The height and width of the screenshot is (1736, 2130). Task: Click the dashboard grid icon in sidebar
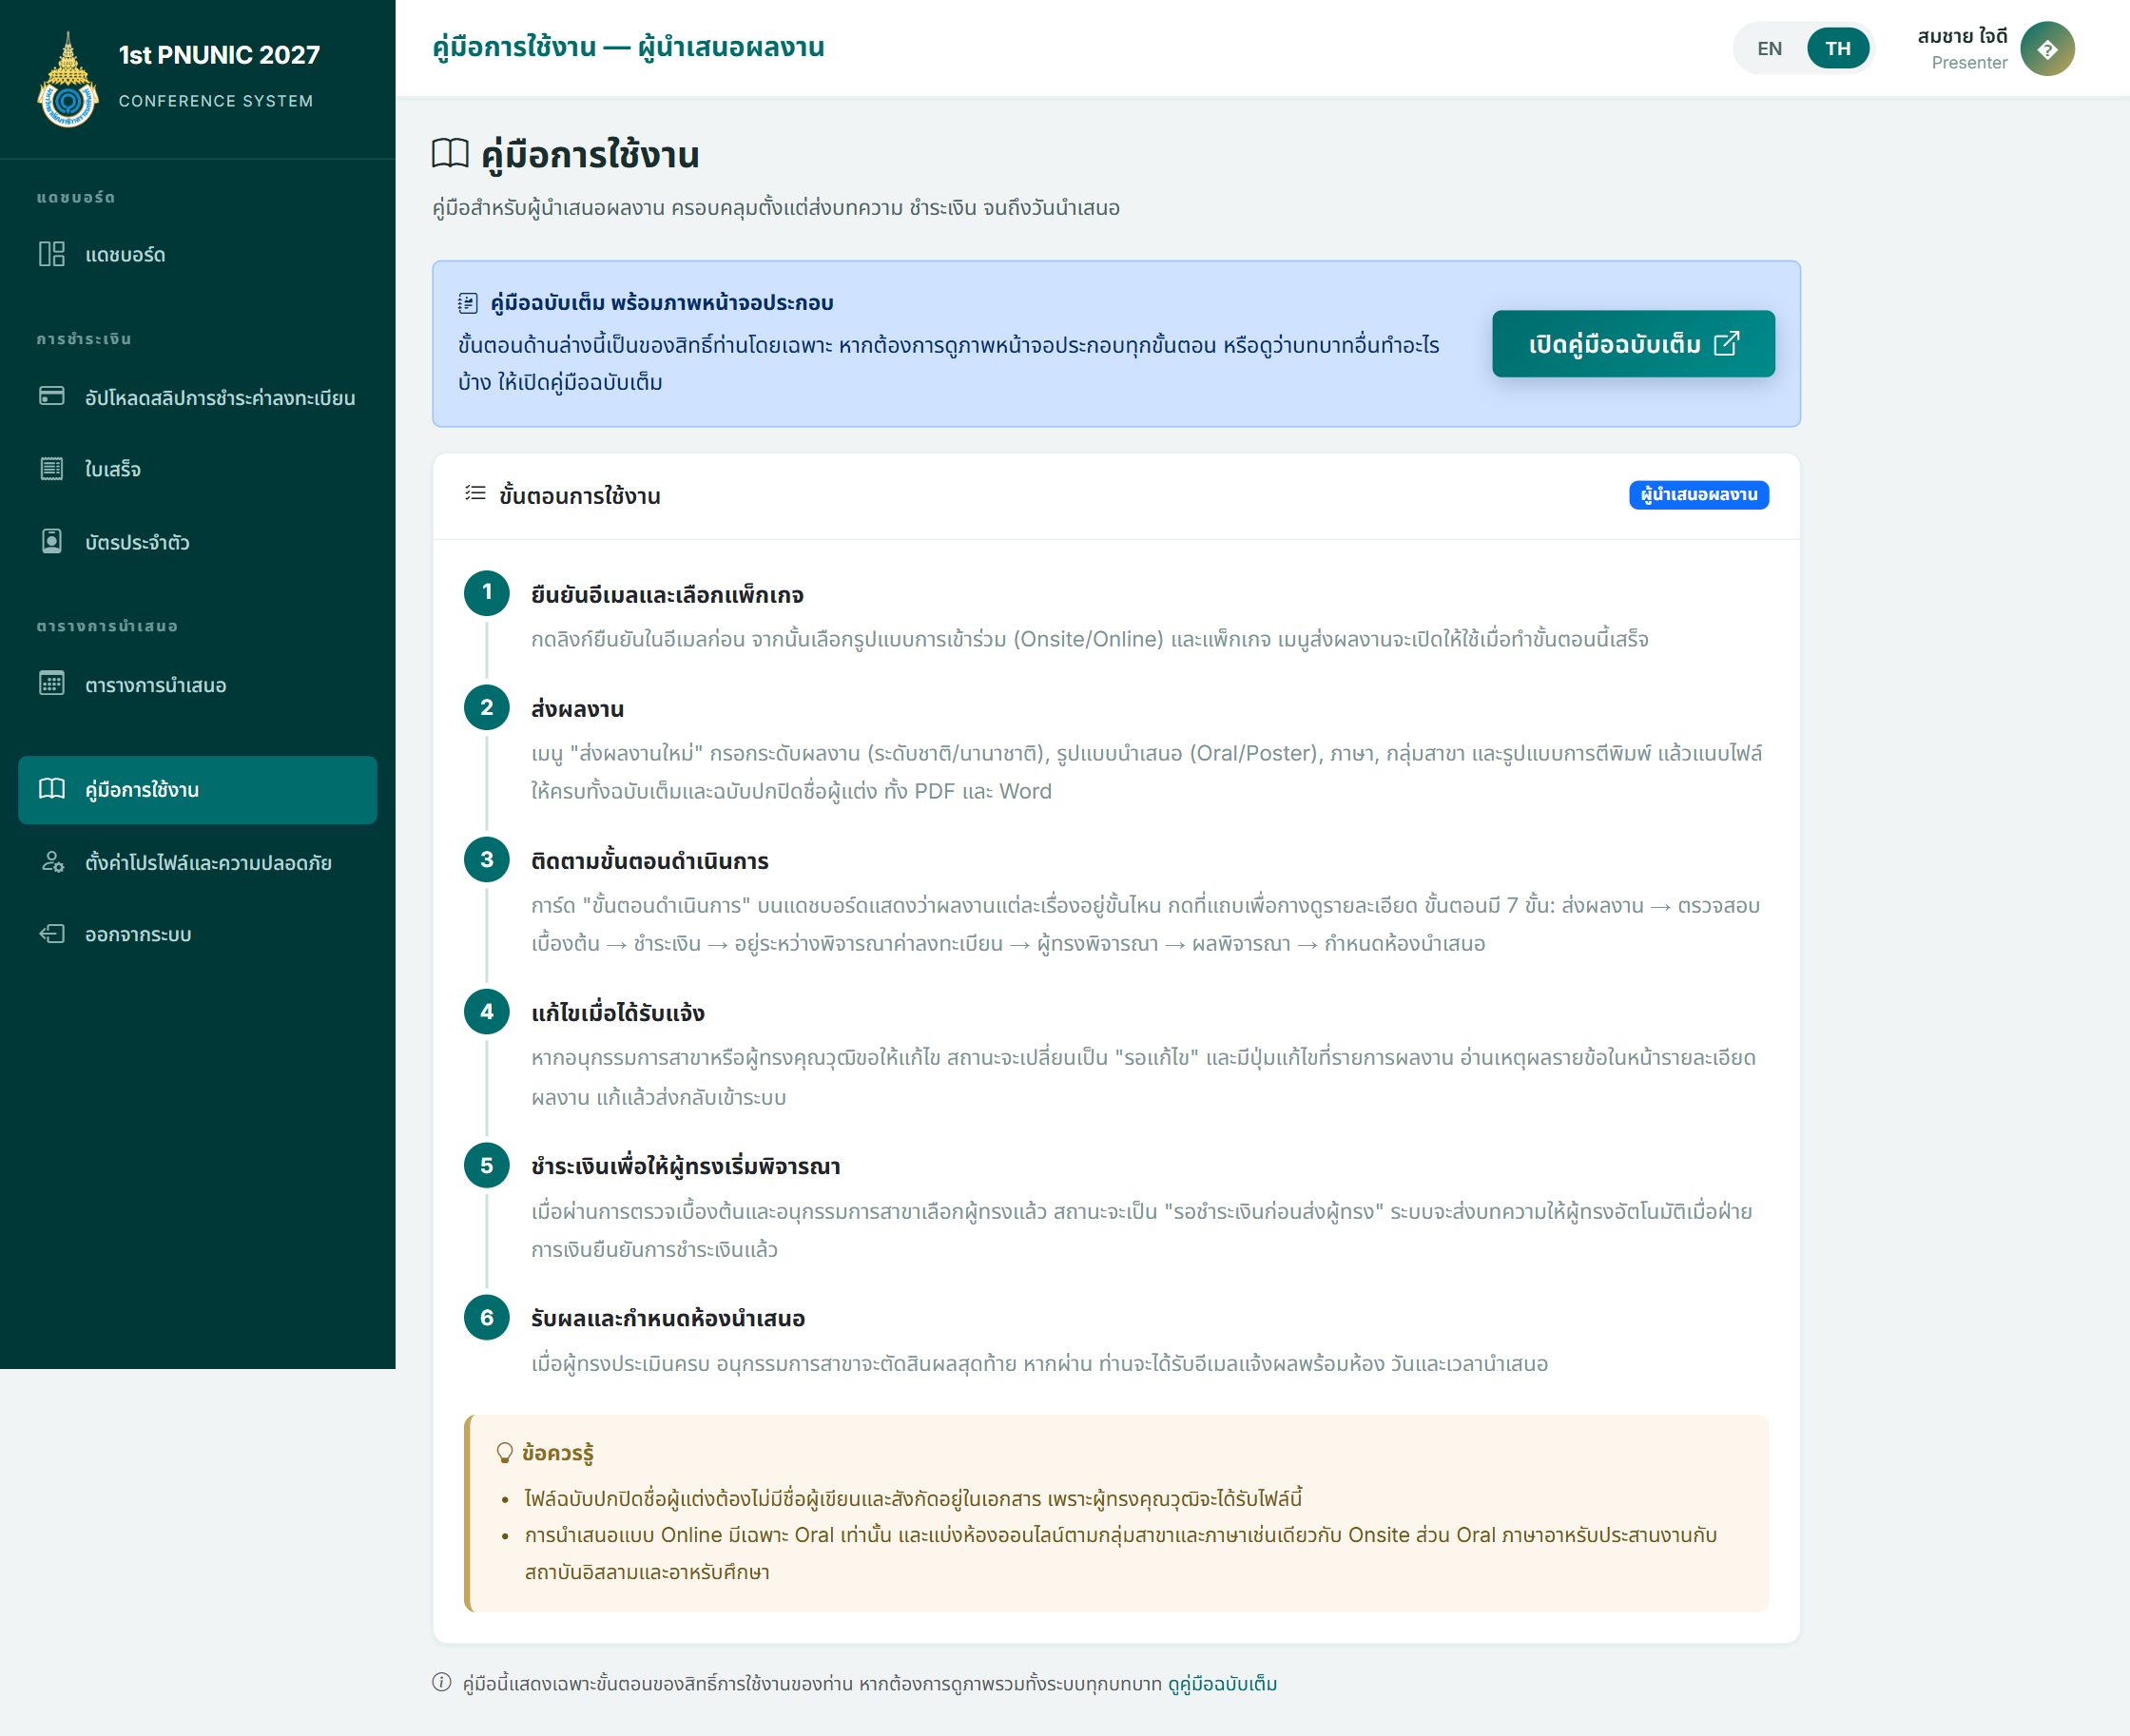click(52, 254)
